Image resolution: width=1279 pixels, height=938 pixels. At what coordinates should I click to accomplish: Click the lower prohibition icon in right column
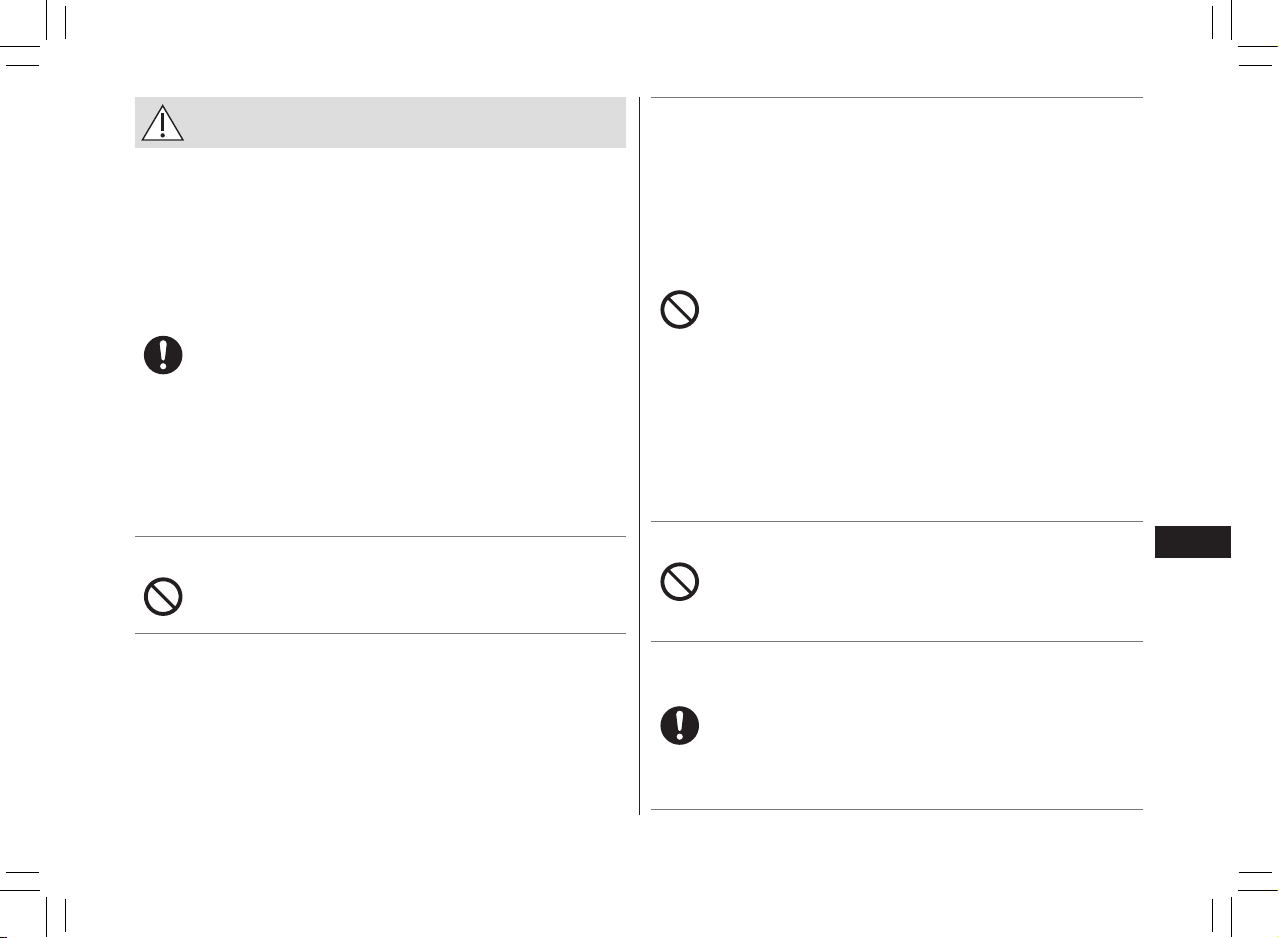tap(680, 581)
